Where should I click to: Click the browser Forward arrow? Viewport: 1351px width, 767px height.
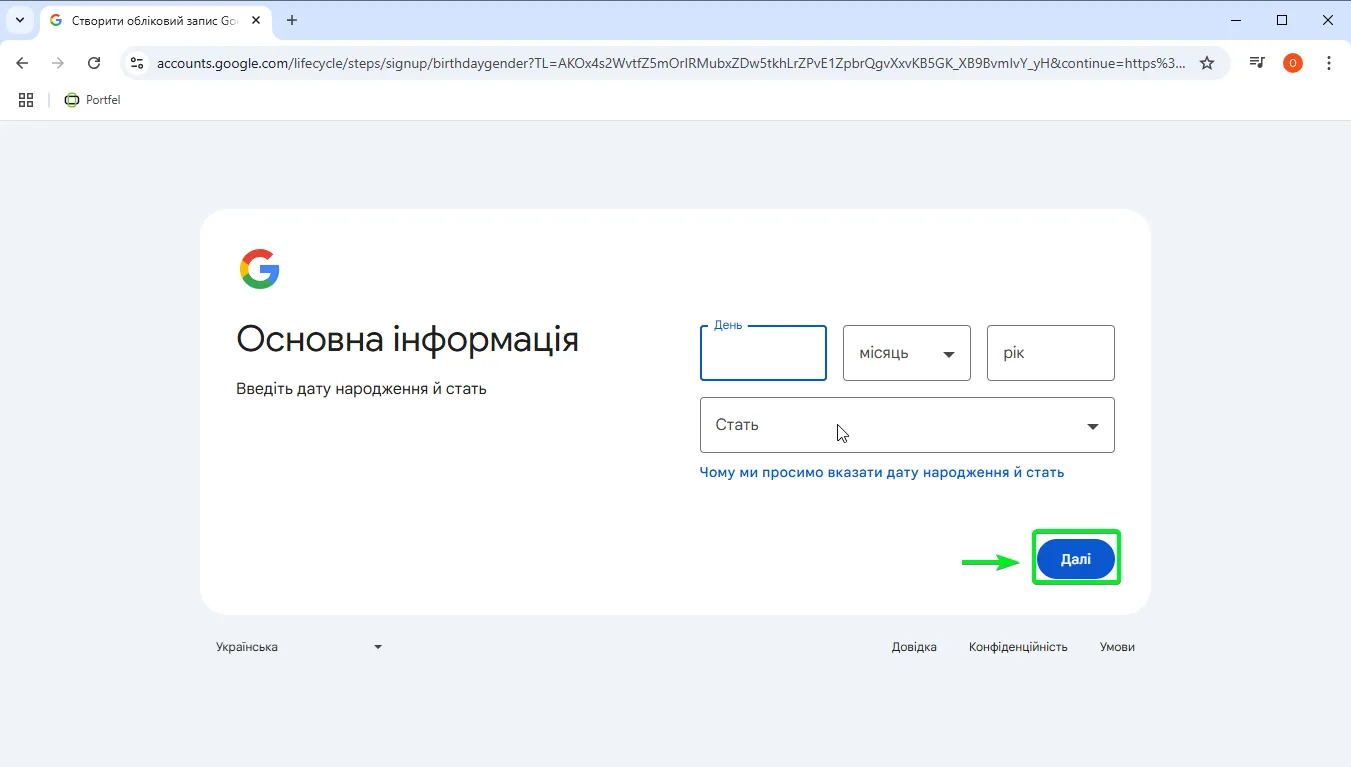point(58,63)
